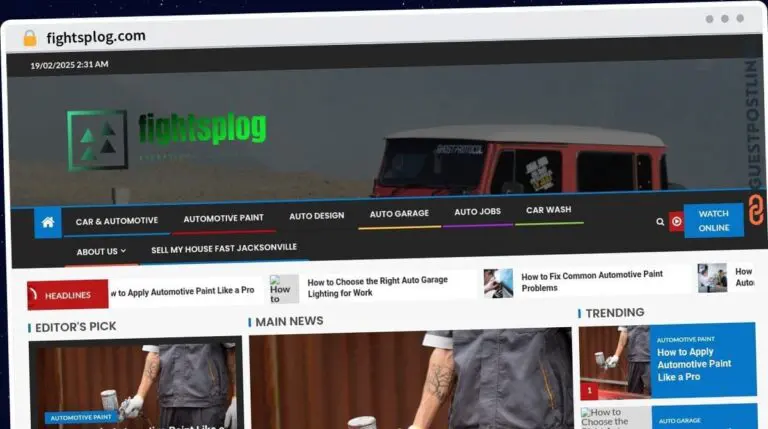Click the fightsplog logo emblem
This screenshot has height=429, width=768.
coord(97,140)
